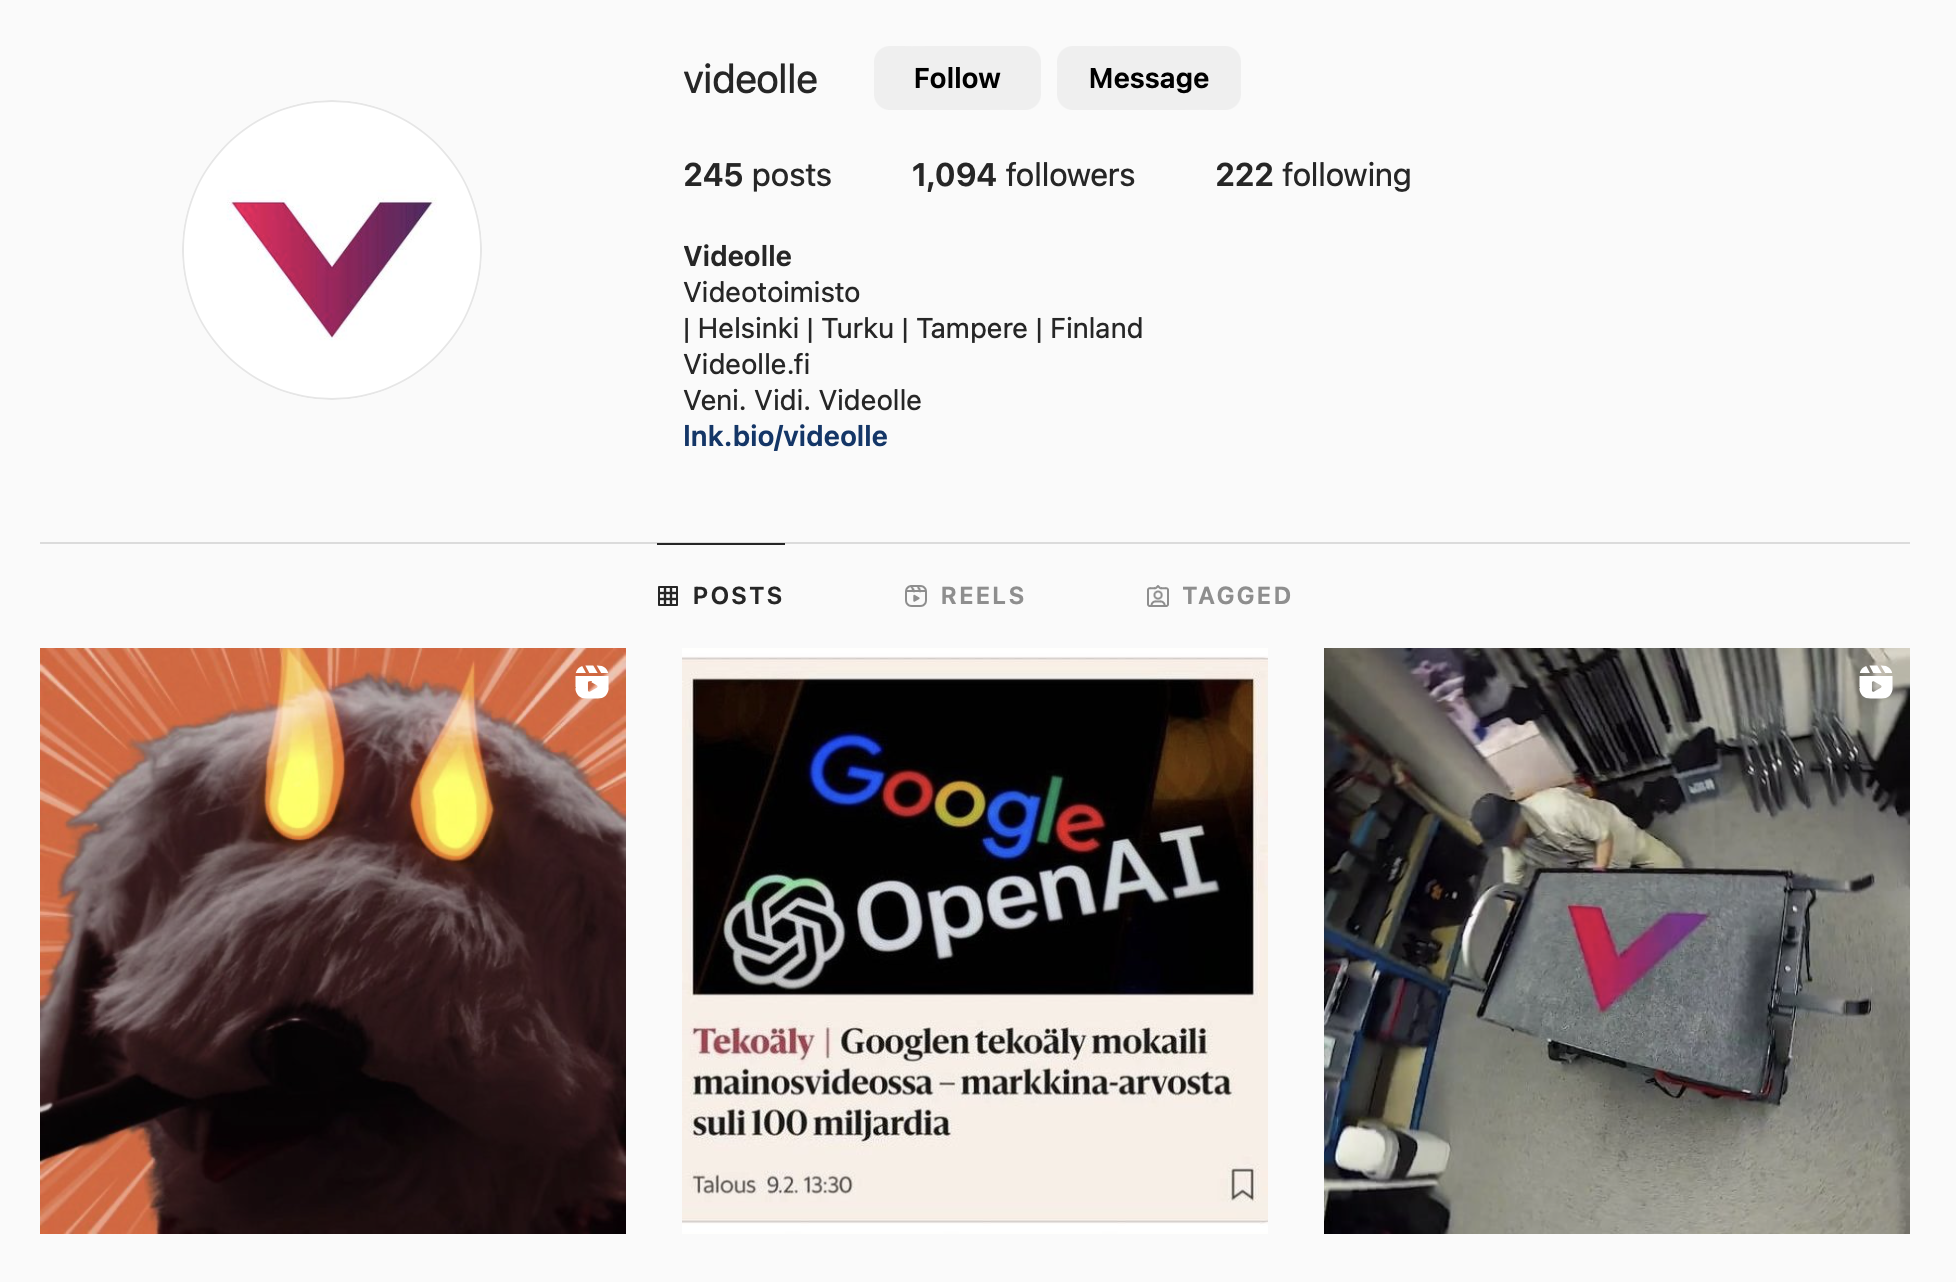Open the lnk.bio/videolle link

click(x=785, y=436)
